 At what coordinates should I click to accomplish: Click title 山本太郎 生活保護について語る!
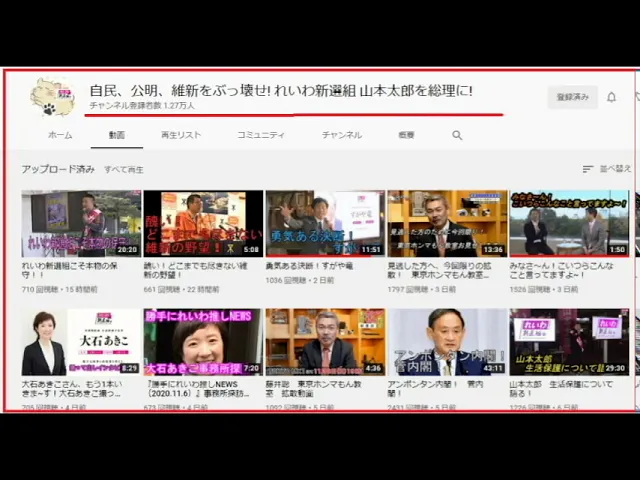pyautogui.click(x=561, y=389)
